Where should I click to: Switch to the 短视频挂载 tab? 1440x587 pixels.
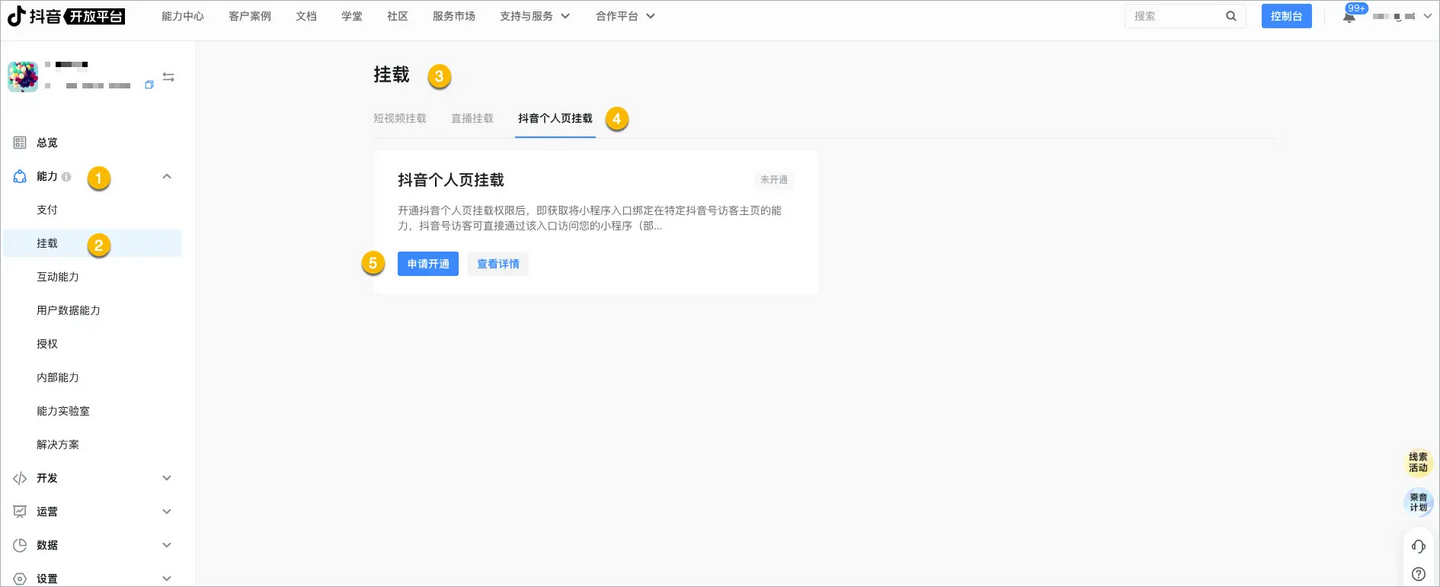[x=400, y=118]
